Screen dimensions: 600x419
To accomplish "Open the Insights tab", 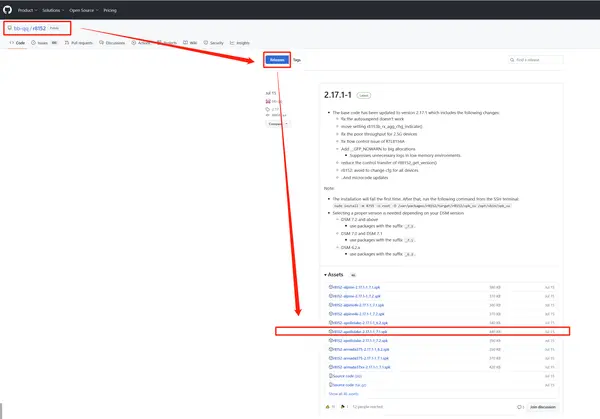I will click(240, 43).
